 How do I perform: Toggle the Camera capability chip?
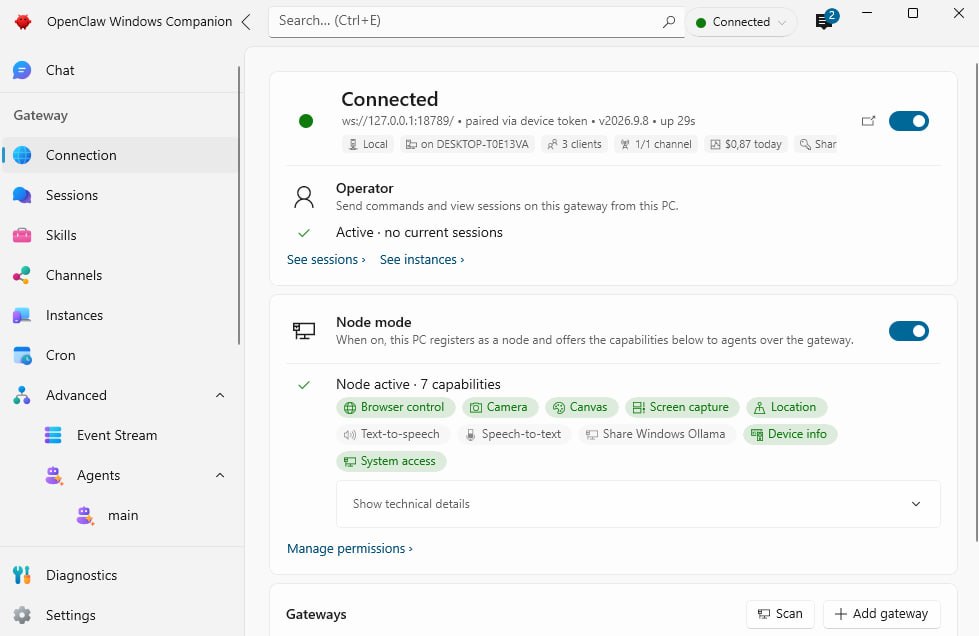point(499,407)
